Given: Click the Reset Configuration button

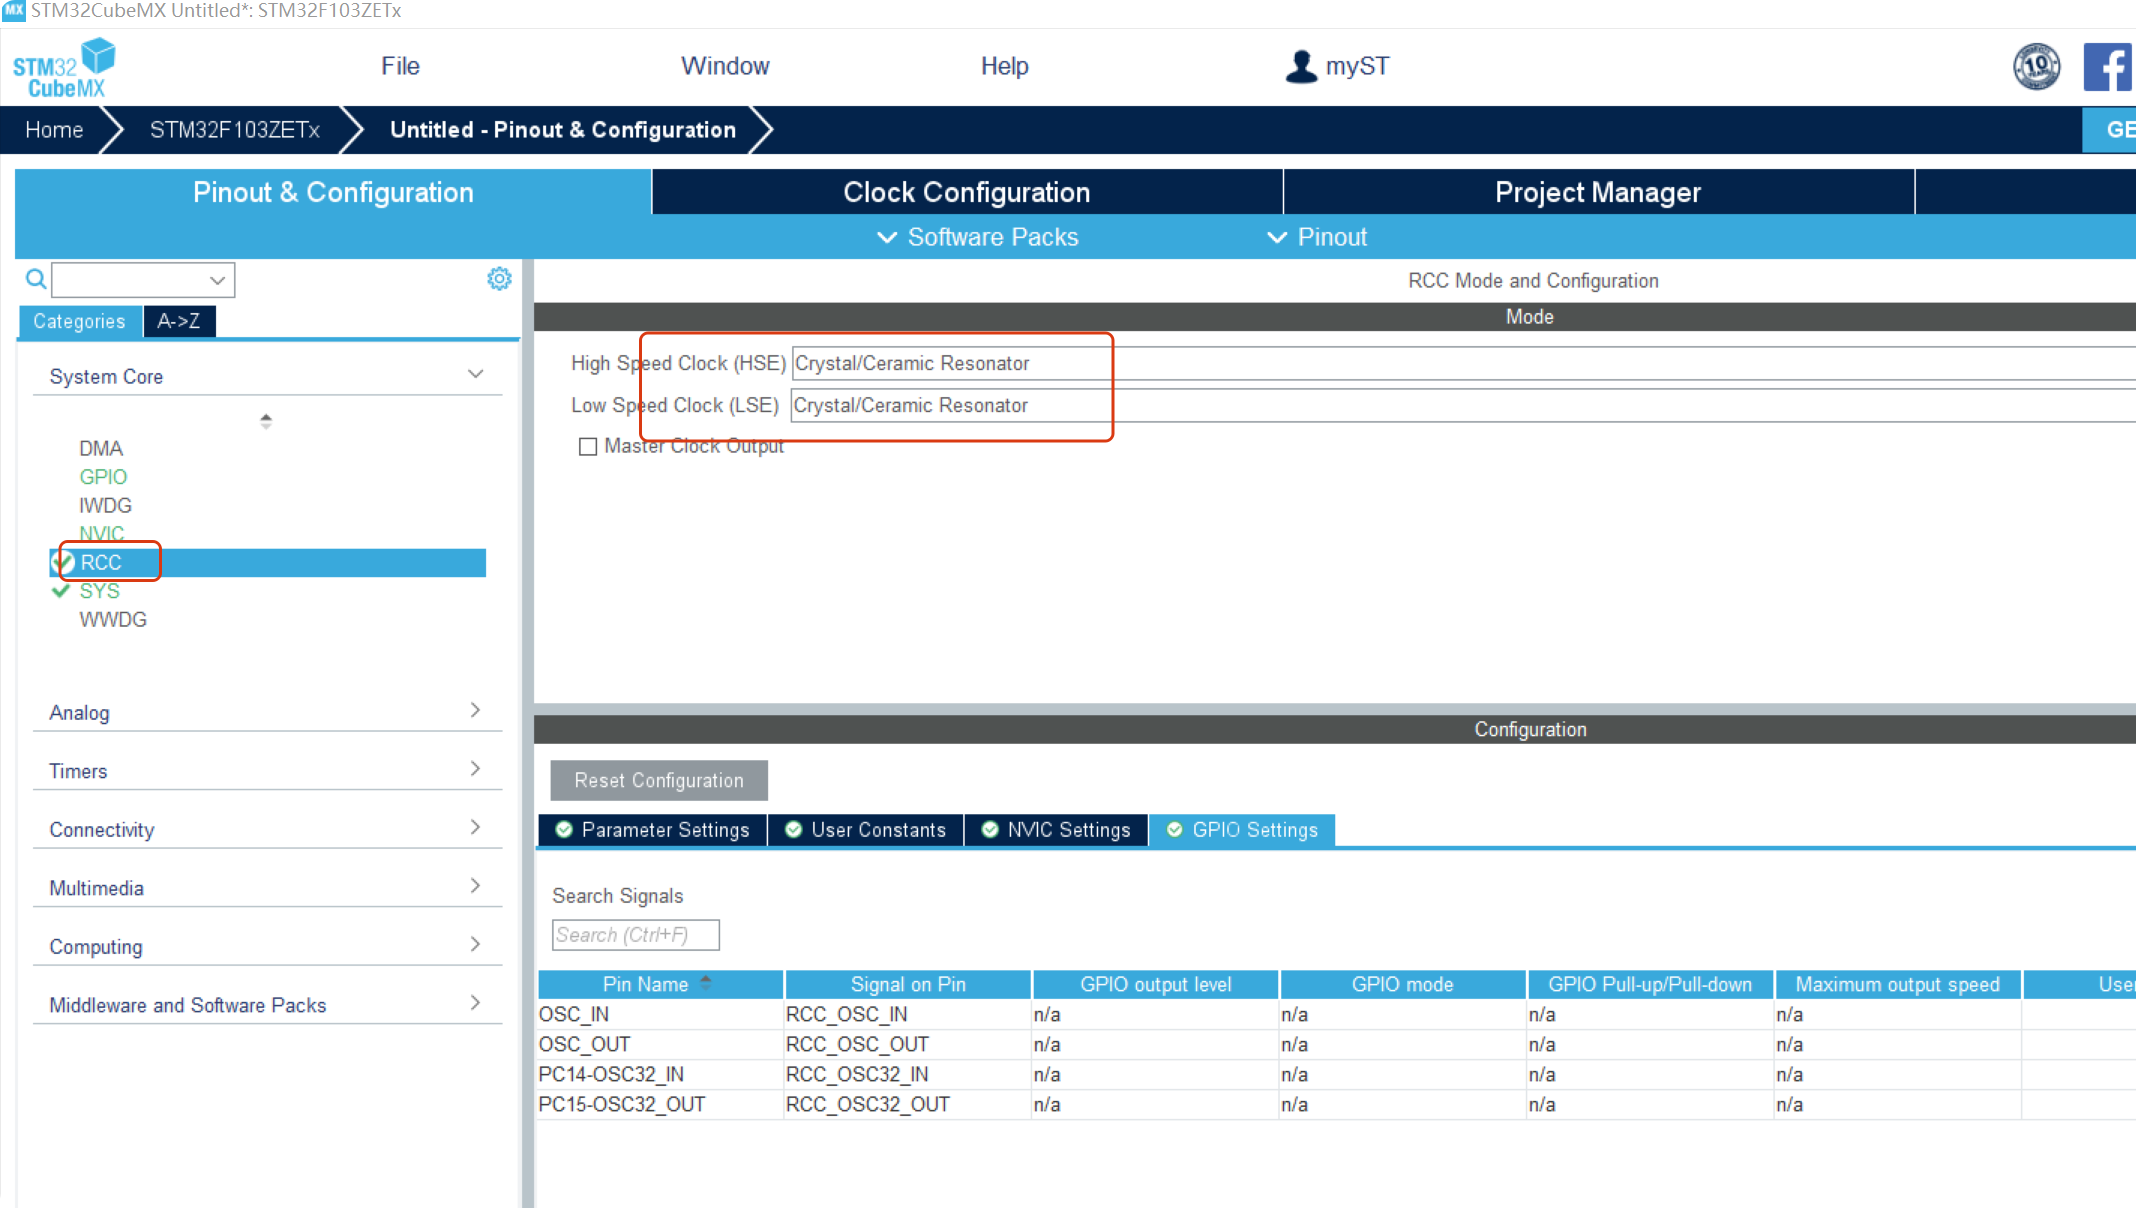Looking at the screenshot, I should pyautogui.click(x=659, y=780).
